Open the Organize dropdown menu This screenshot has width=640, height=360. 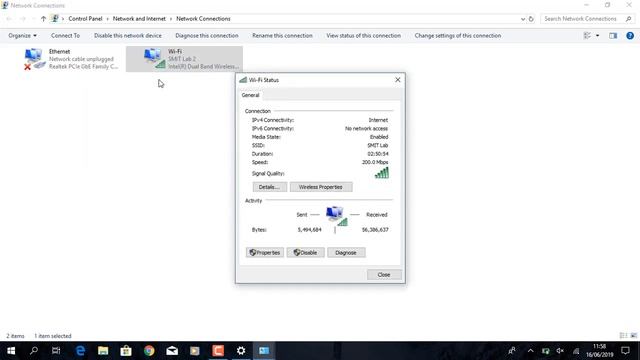pyautogui.click(x=22, y=36)
